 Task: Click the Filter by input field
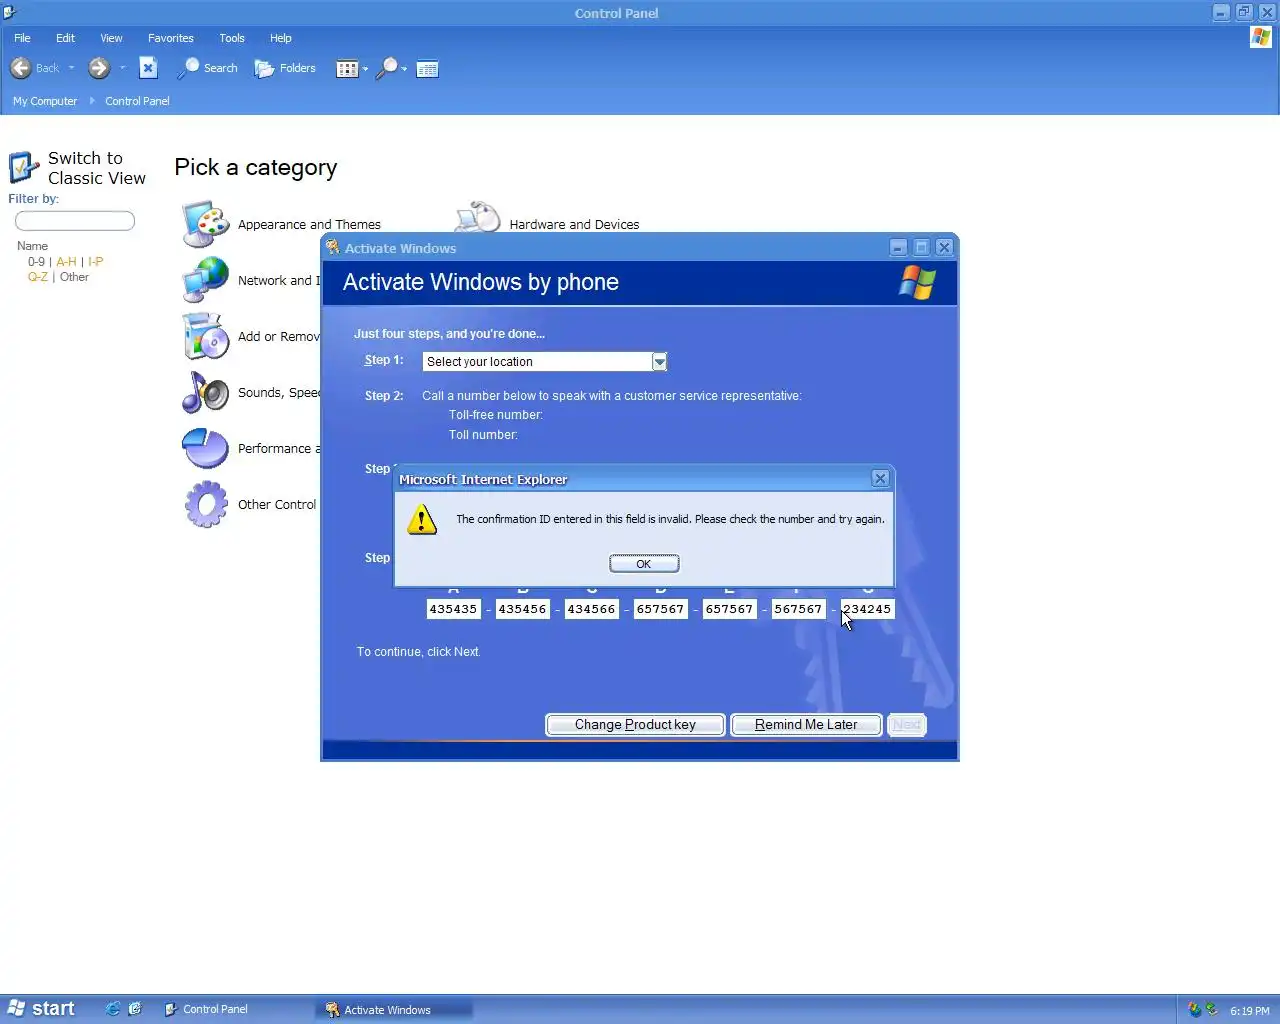(x=75, y=221)
